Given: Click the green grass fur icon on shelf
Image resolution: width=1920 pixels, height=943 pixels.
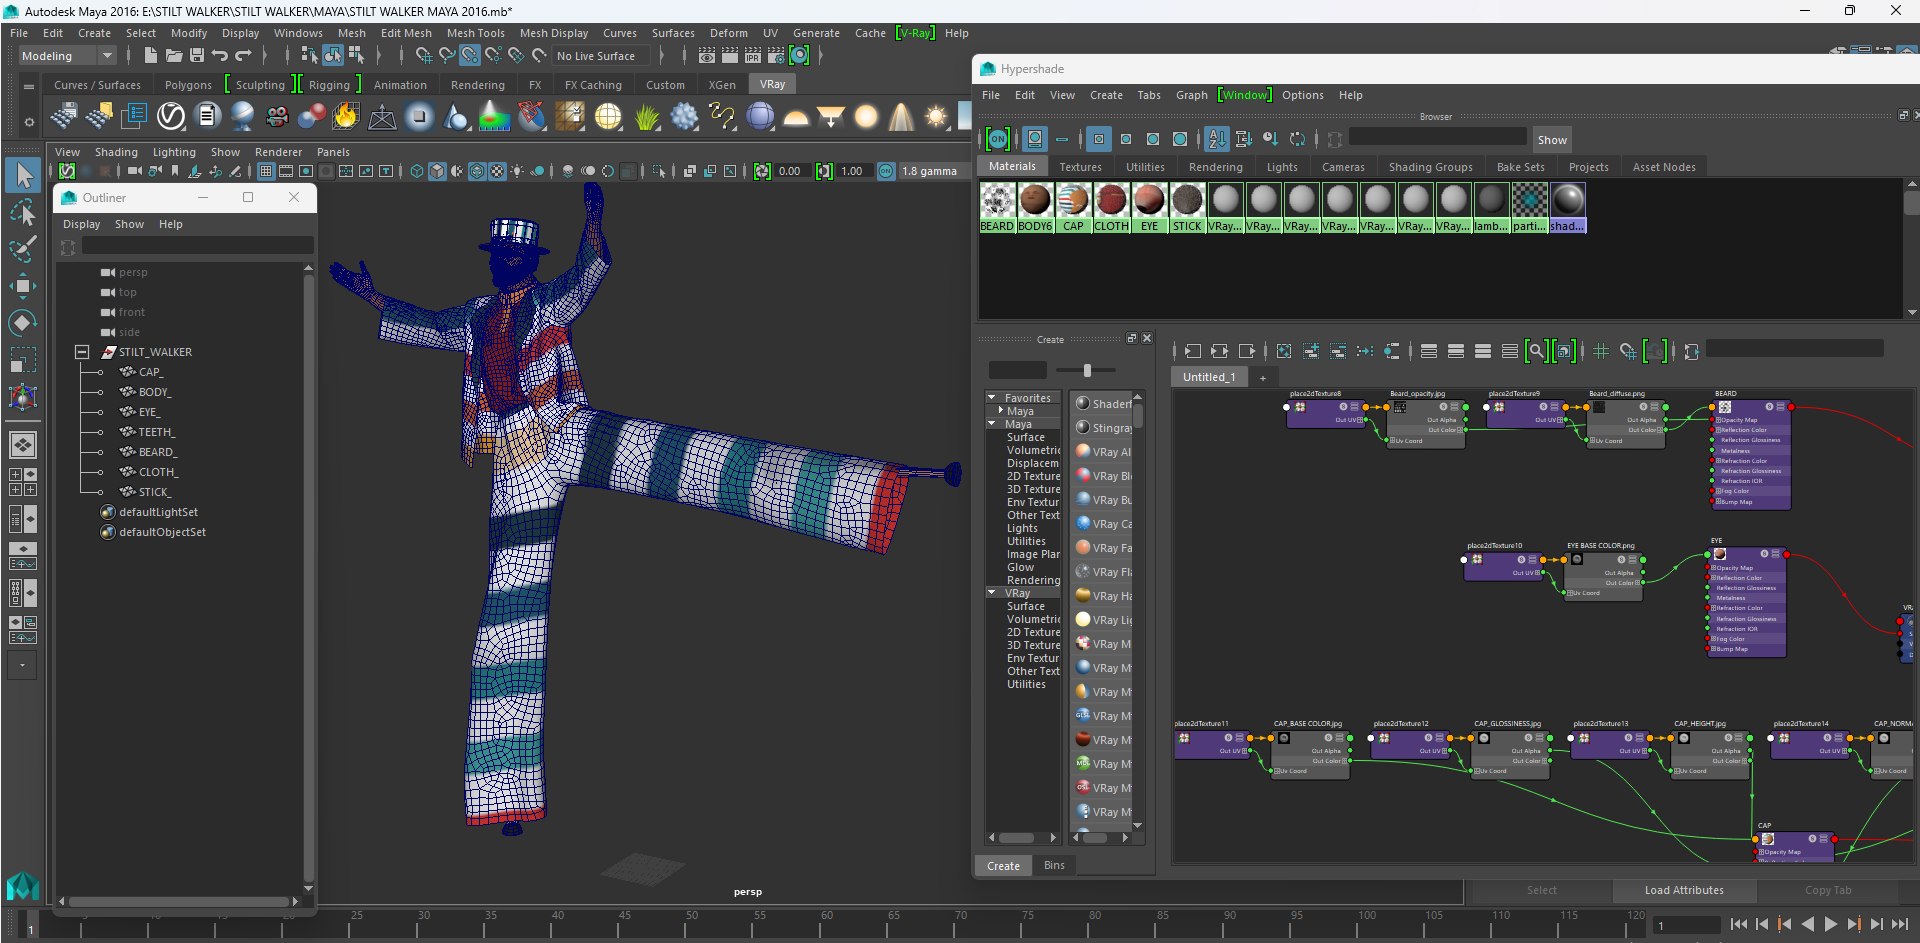Looking at the screenshot, I should click(647, 117).
